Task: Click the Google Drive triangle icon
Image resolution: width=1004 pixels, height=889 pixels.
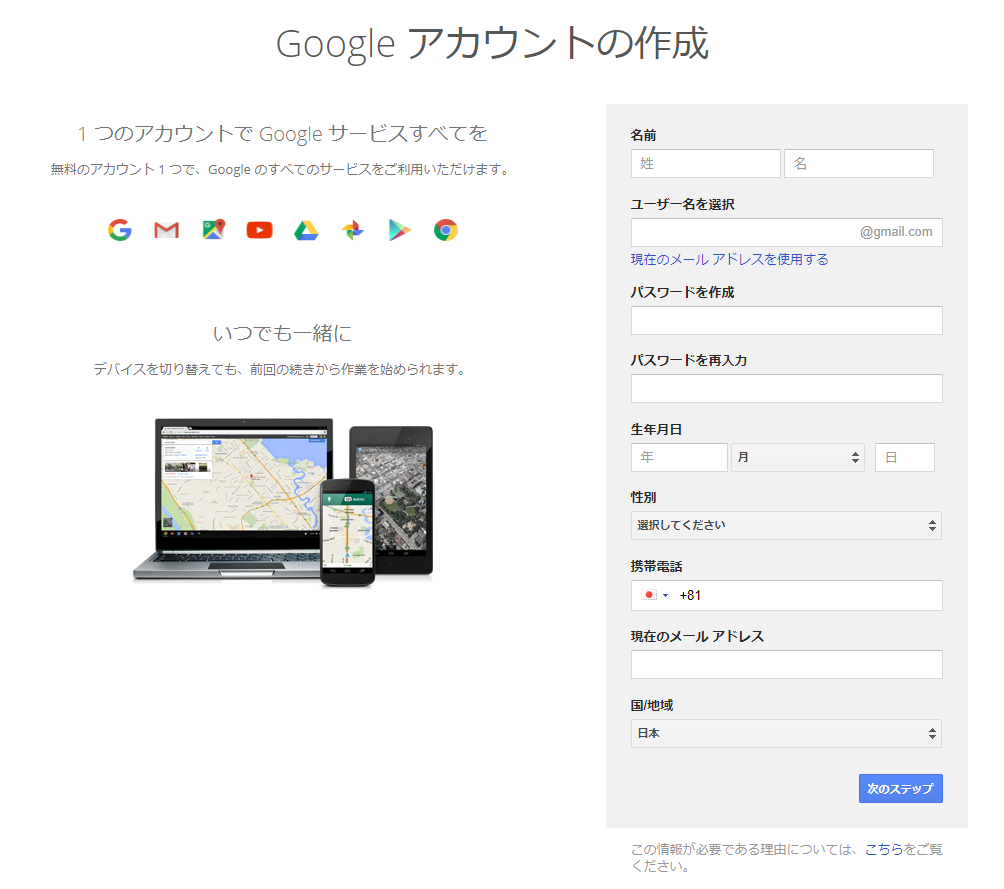Action: point(306,230)
